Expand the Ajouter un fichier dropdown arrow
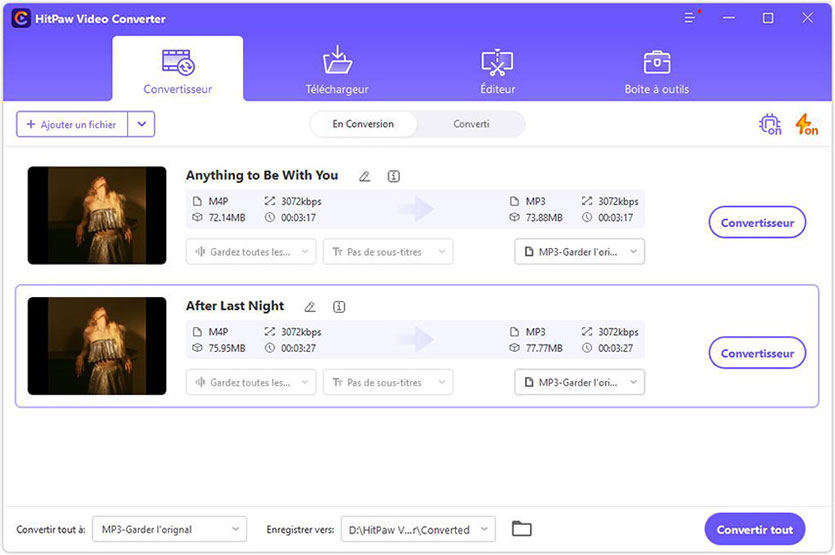 point(142,124)
